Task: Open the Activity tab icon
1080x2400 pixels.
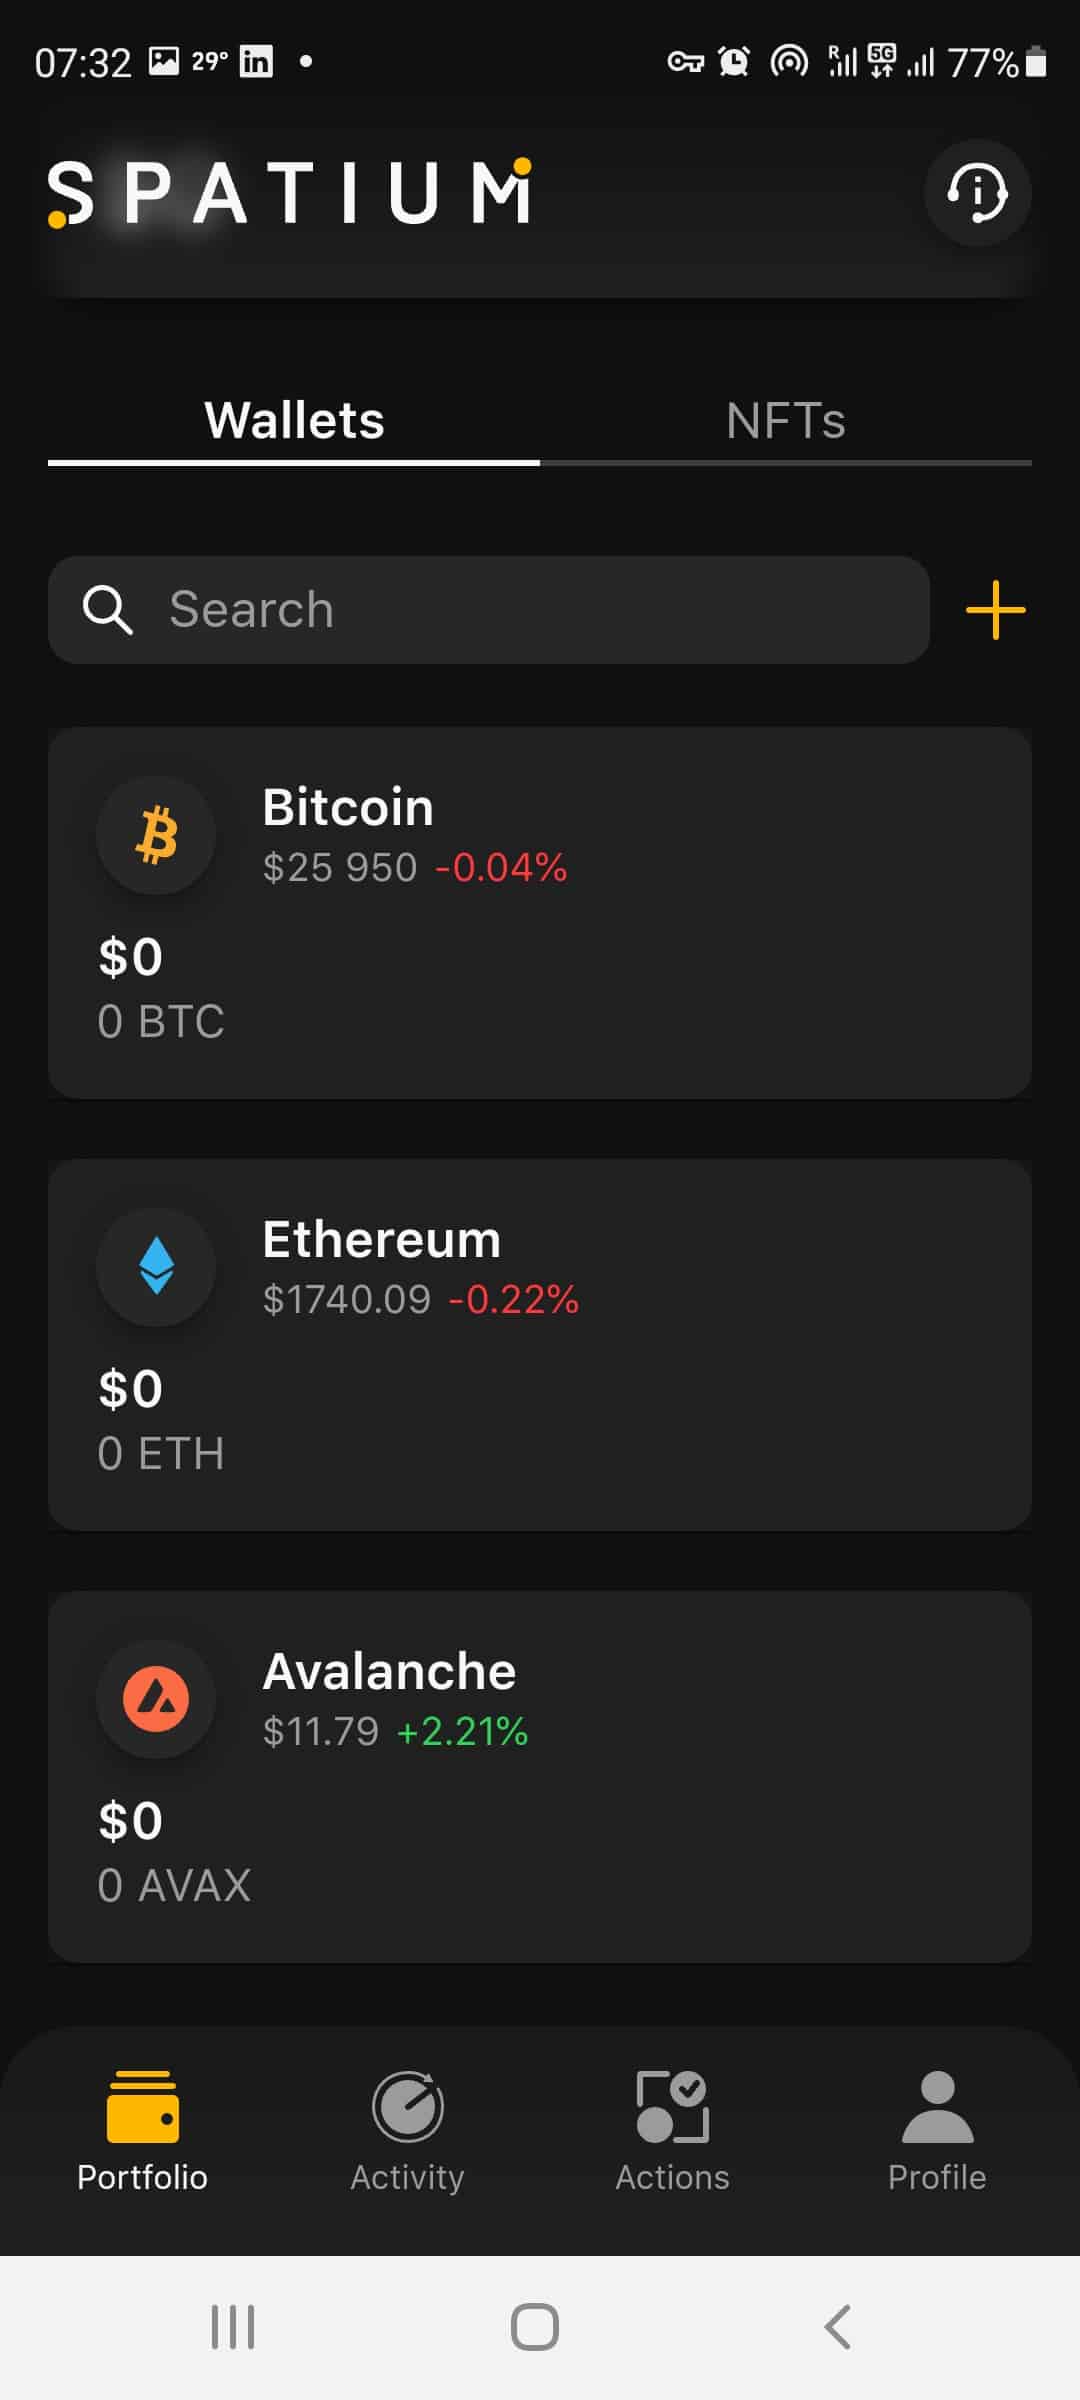Action: (x=407, y=2107)
